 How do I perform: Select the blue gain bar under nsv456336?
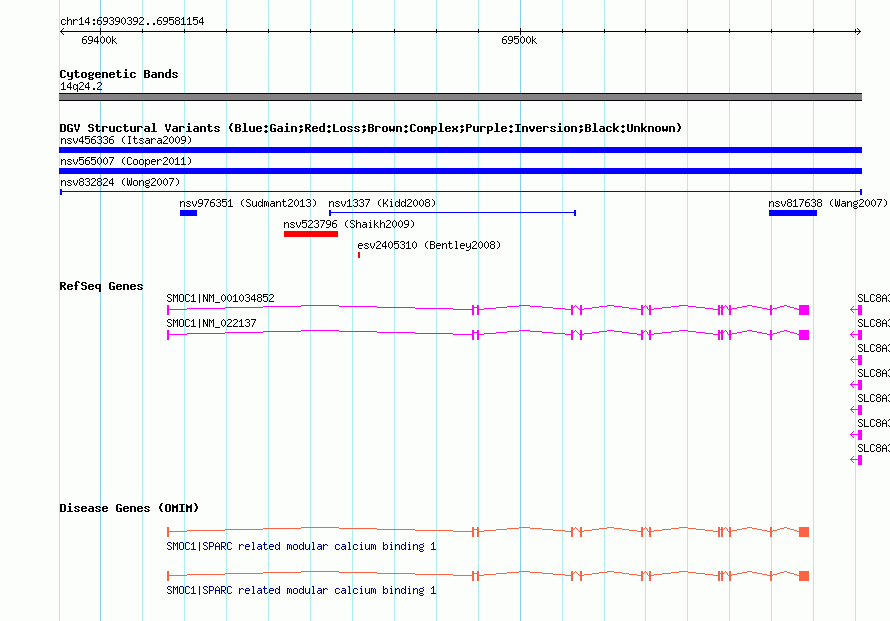click(x=460, y=150)
